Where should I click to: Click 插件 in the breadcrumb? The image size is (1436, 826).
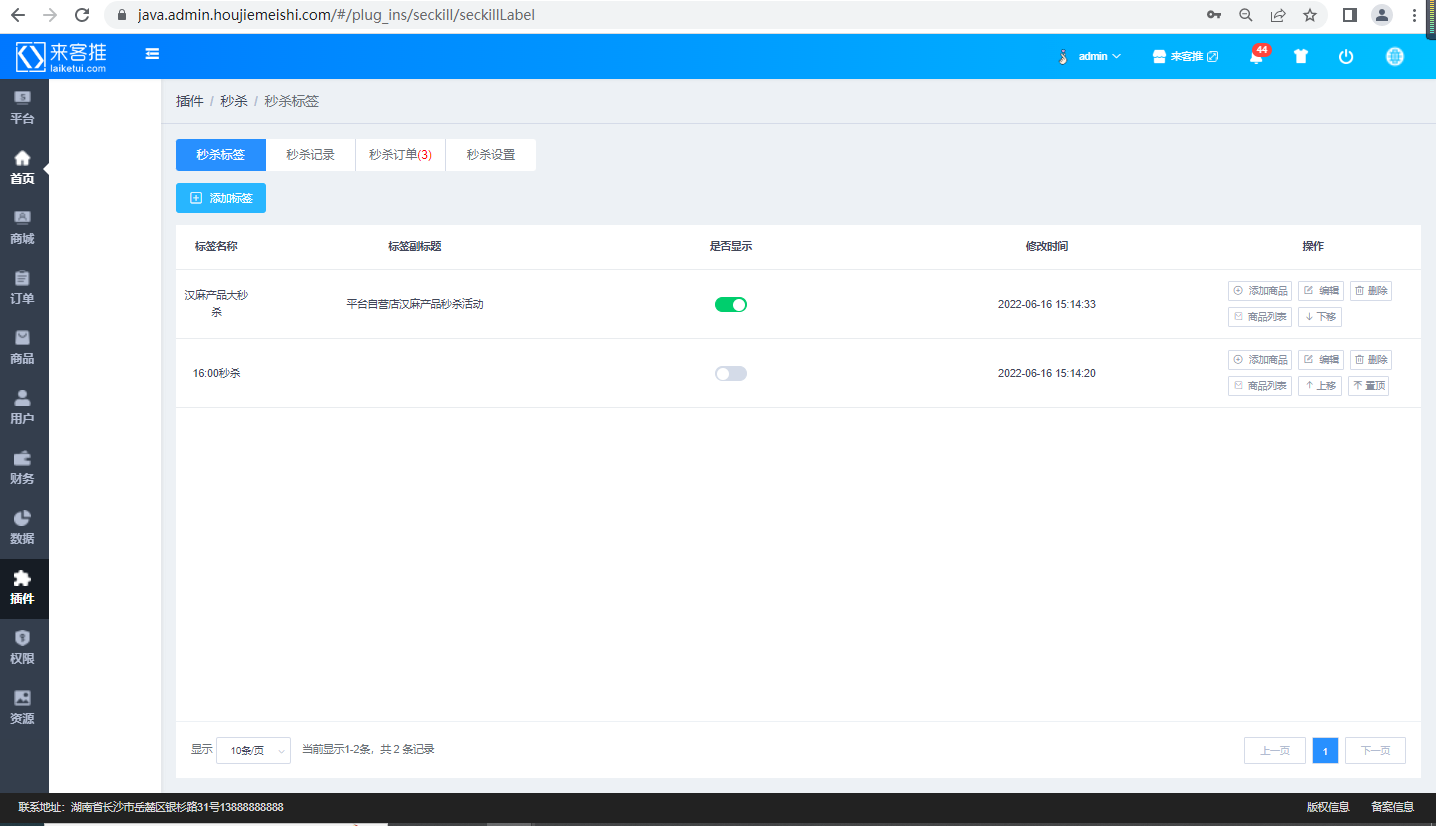(190, 101)
